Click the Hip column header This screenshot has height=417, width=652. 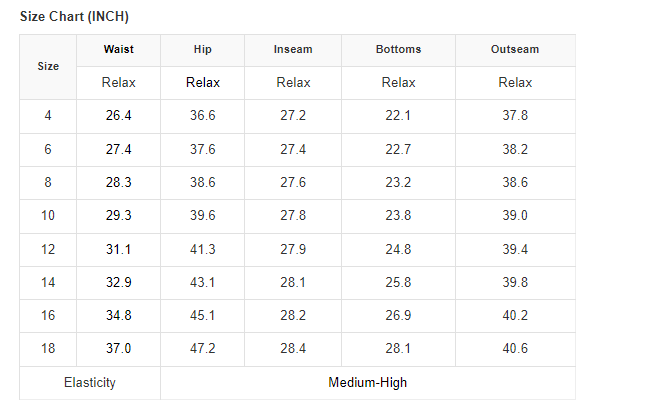tap(203, 49)
